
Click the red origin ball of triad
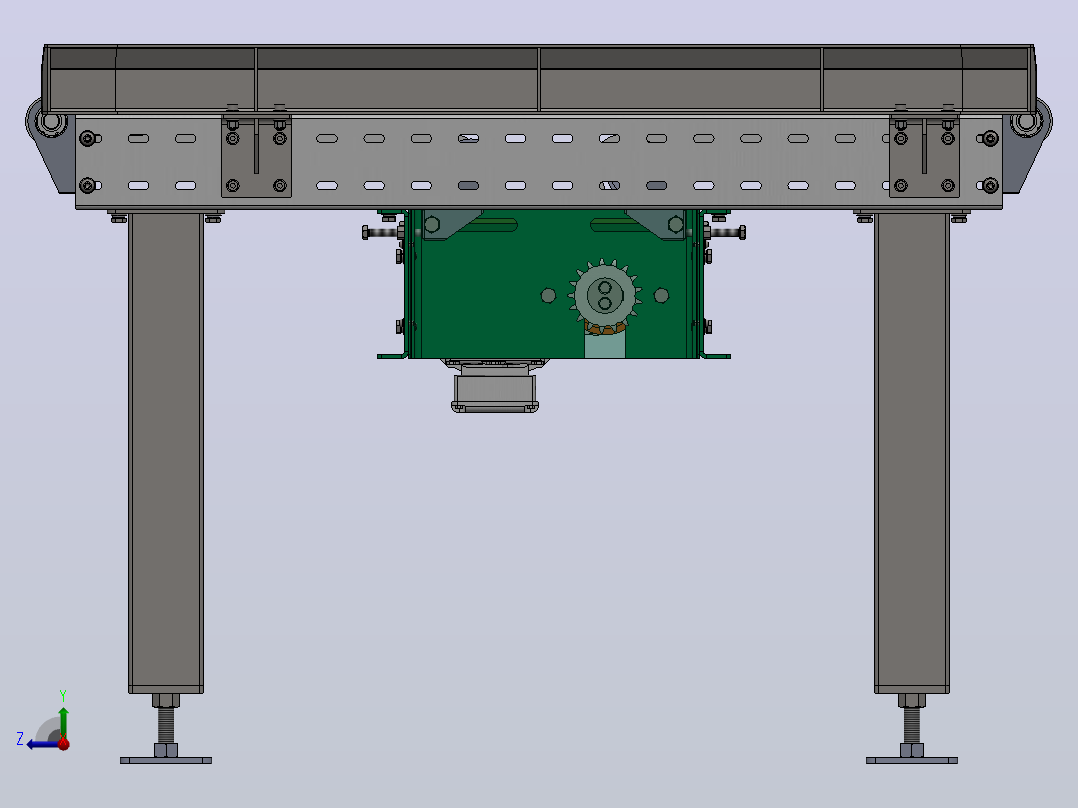click(64, 743)
